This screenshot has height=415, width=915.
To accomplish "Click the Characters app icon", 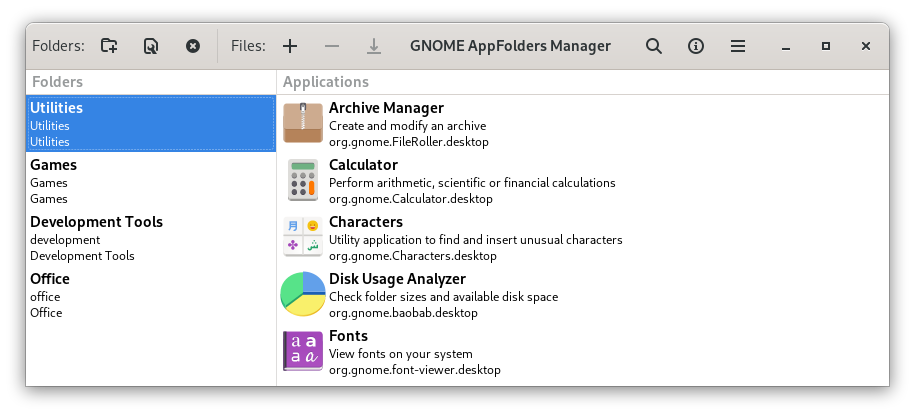I will 303,237.
